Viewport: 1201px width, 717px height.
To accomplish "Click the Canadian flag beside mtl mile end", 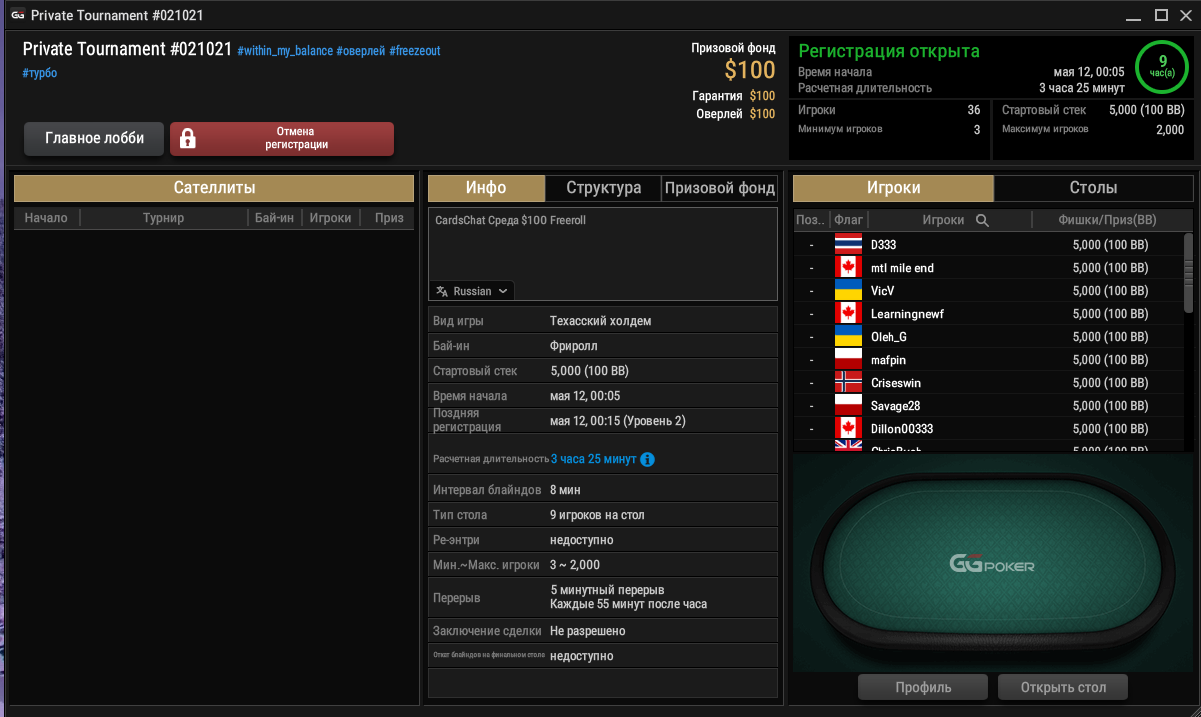I will tap(848, 267).
